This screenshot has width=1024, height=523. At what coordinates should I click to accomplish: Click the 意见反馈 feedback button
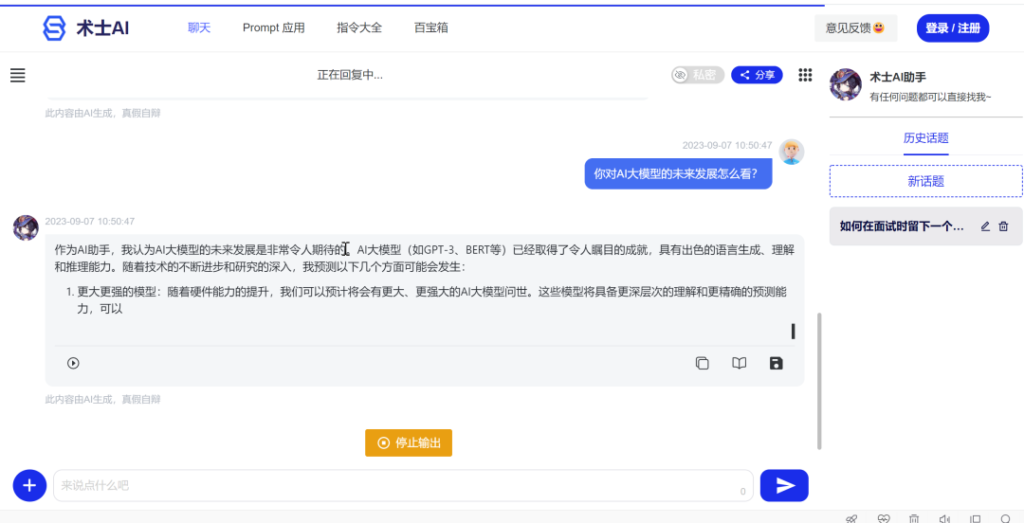point(856,28)
